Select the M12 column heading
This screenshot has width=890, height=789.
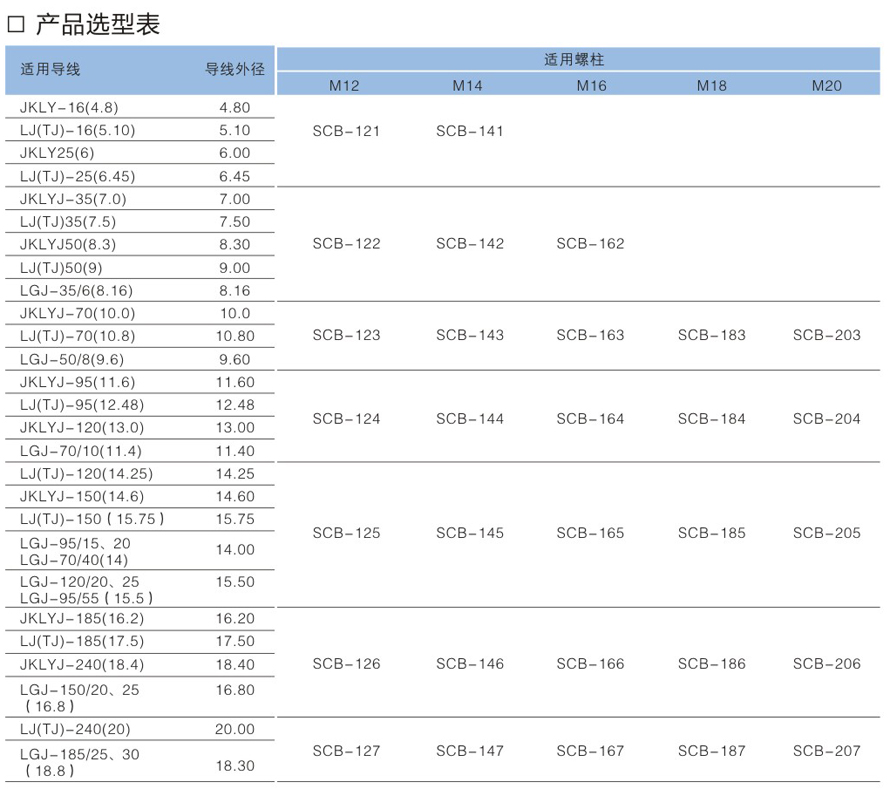click(344, 86)
